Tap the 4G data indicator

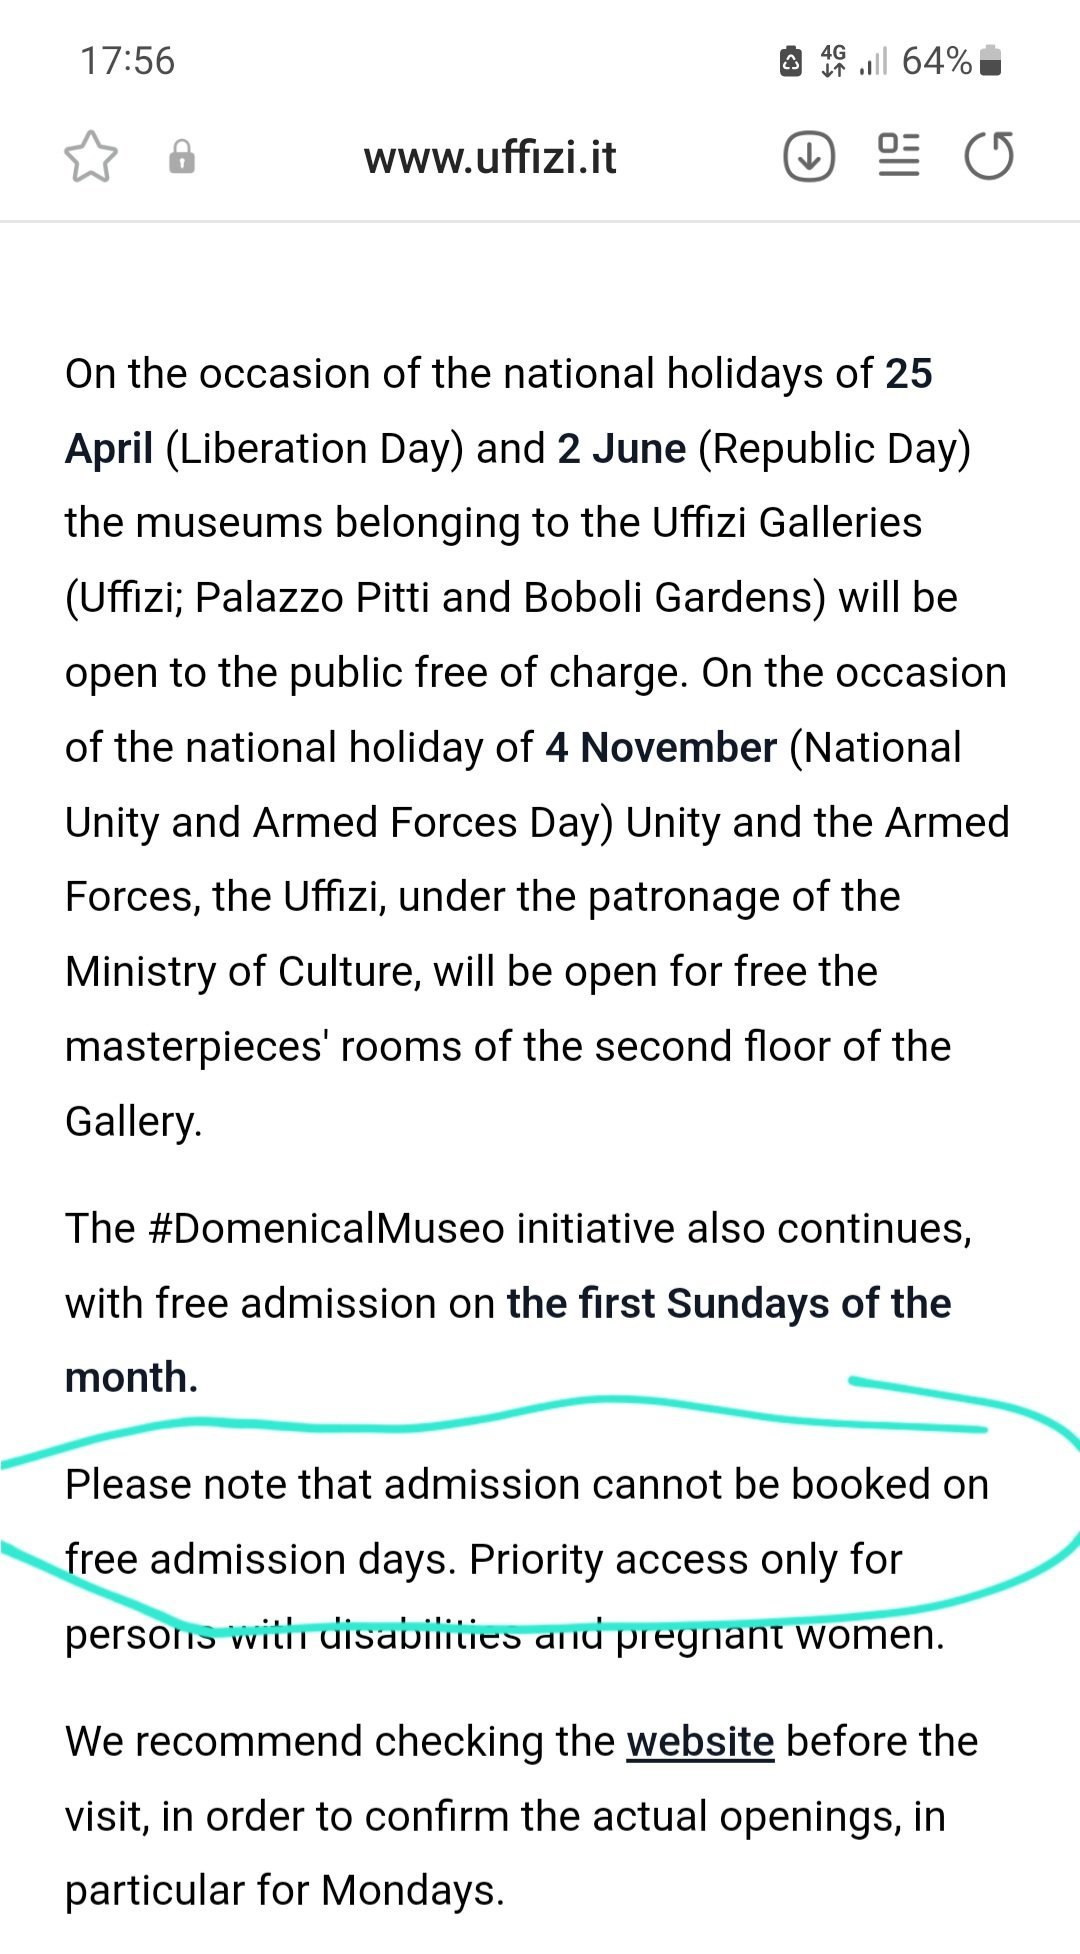(x=832, y=61)
